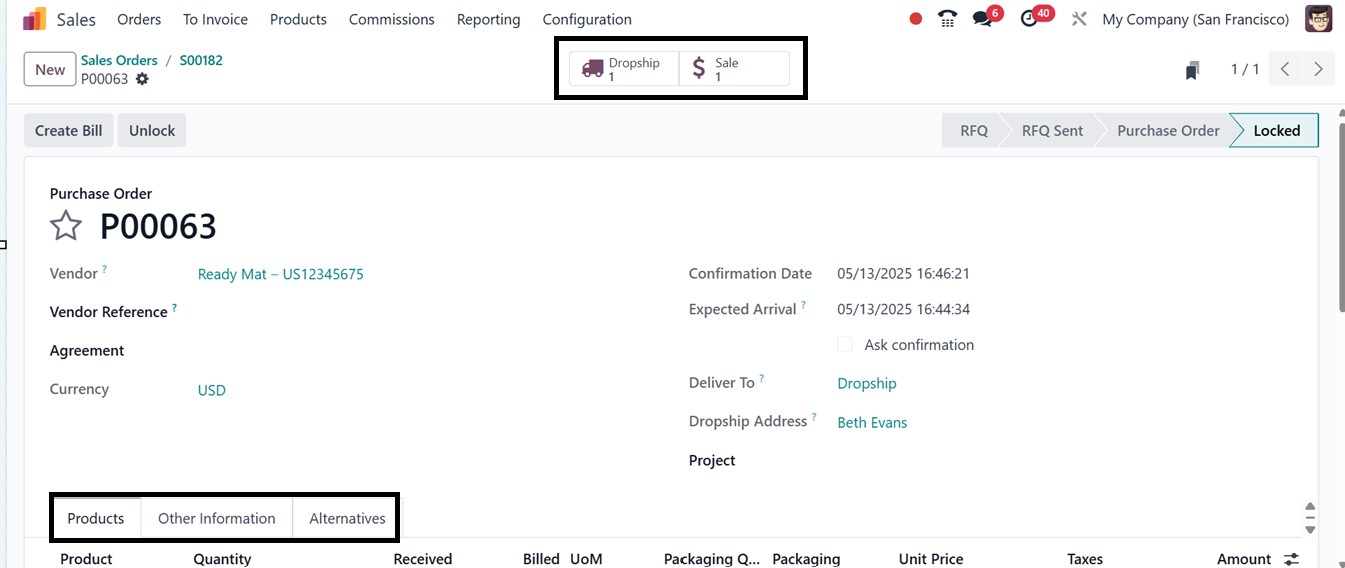The image size is (1345, 568).
Task: Open column options for the products table
Action: pyautogui.click(x=1292, y=559)
